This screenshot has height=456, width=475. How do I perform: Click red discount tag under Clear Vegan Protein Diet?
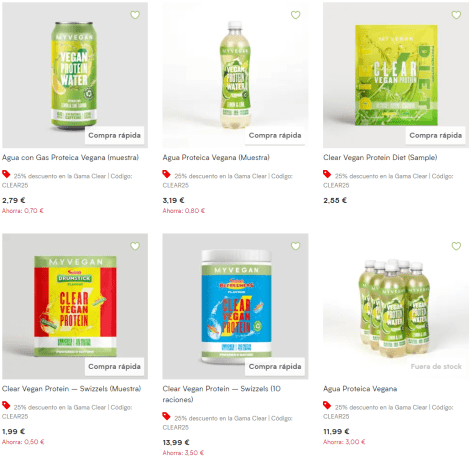click(x=327, y=174)
